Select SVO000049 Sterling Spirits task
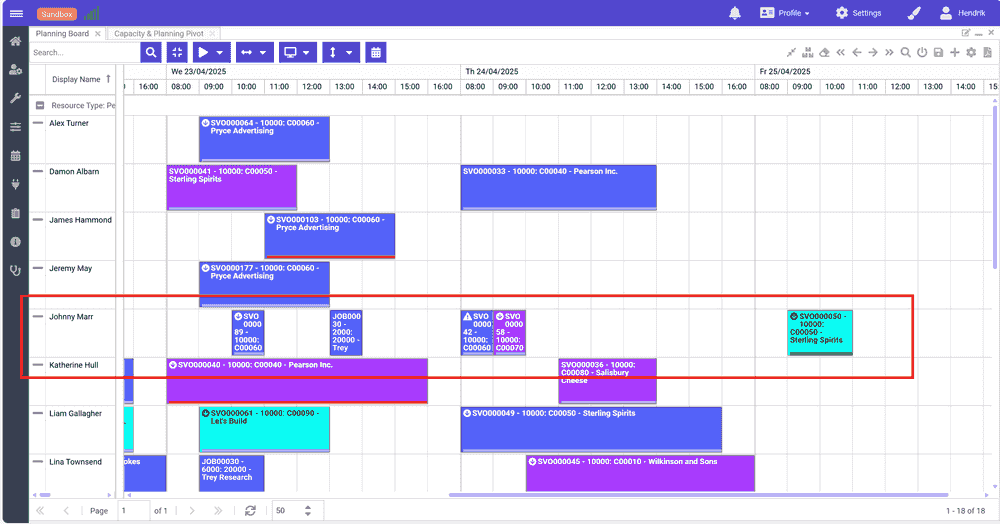1000x524 pixels. [591, 430]
